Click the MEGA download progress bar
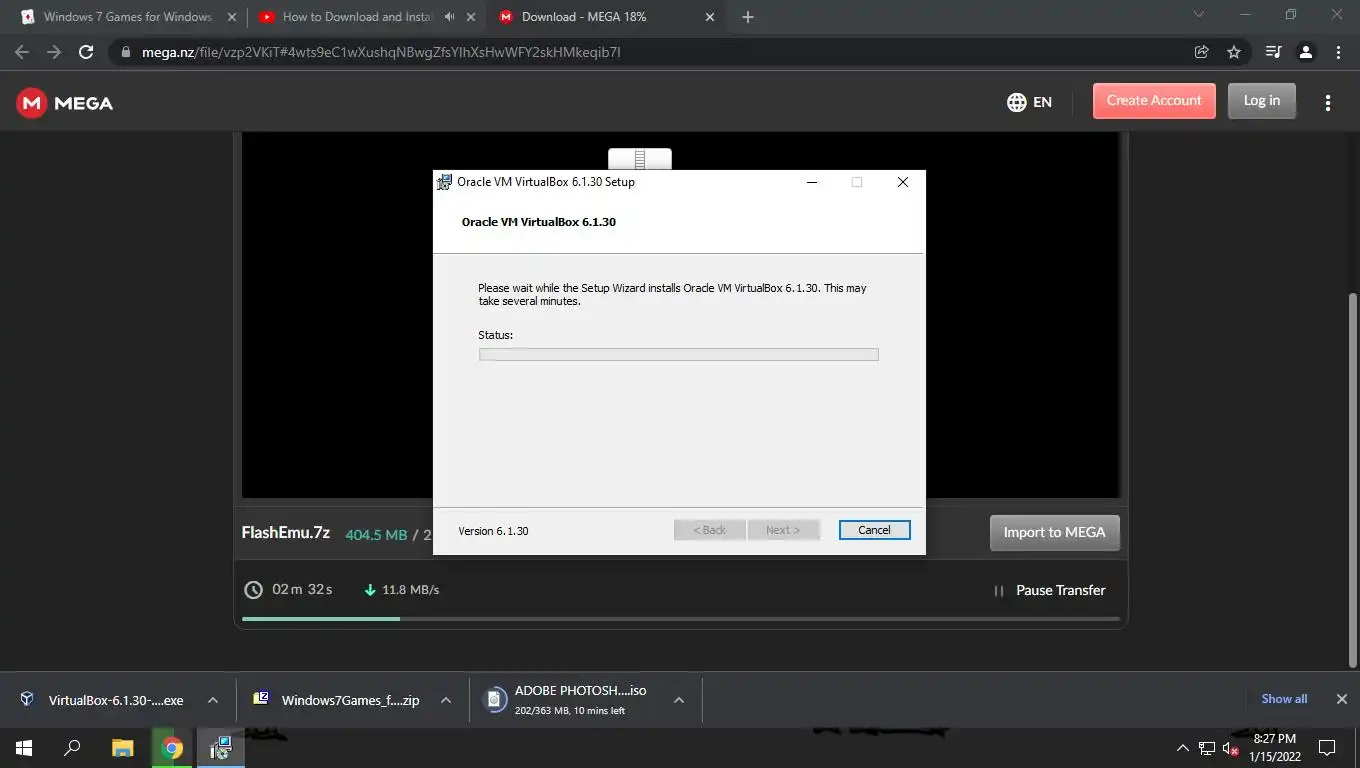Viewport: 1360px width, 768px height. point(681,619)
